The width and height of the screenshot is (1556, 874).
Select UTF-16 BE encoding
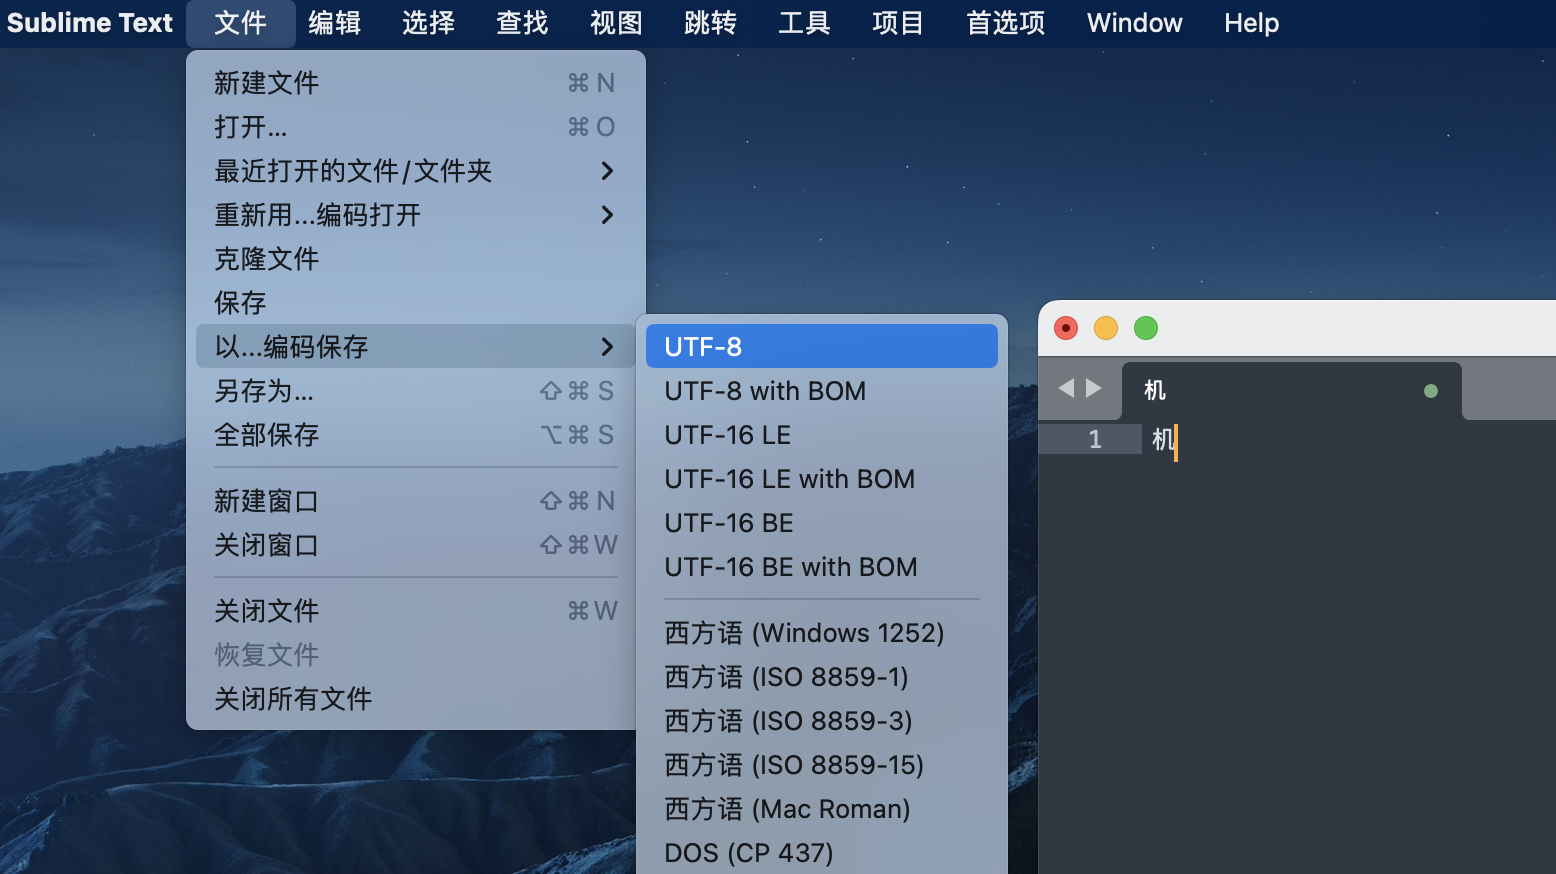822,523
